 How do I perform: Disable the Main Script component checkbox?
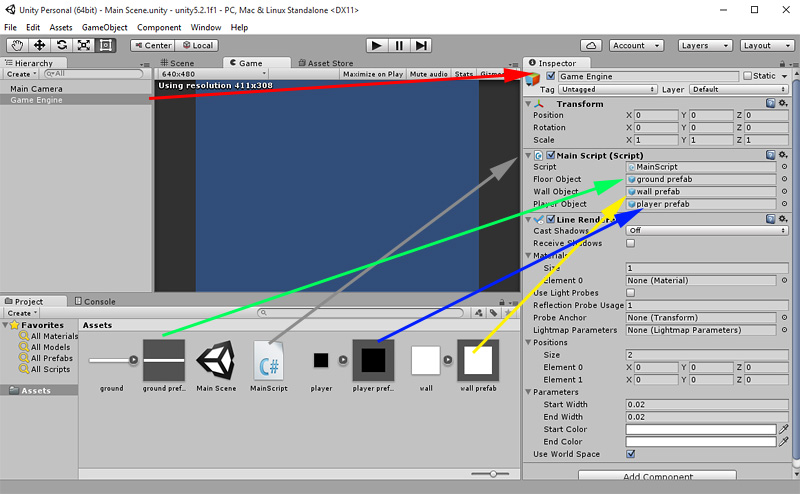[551, 155]
